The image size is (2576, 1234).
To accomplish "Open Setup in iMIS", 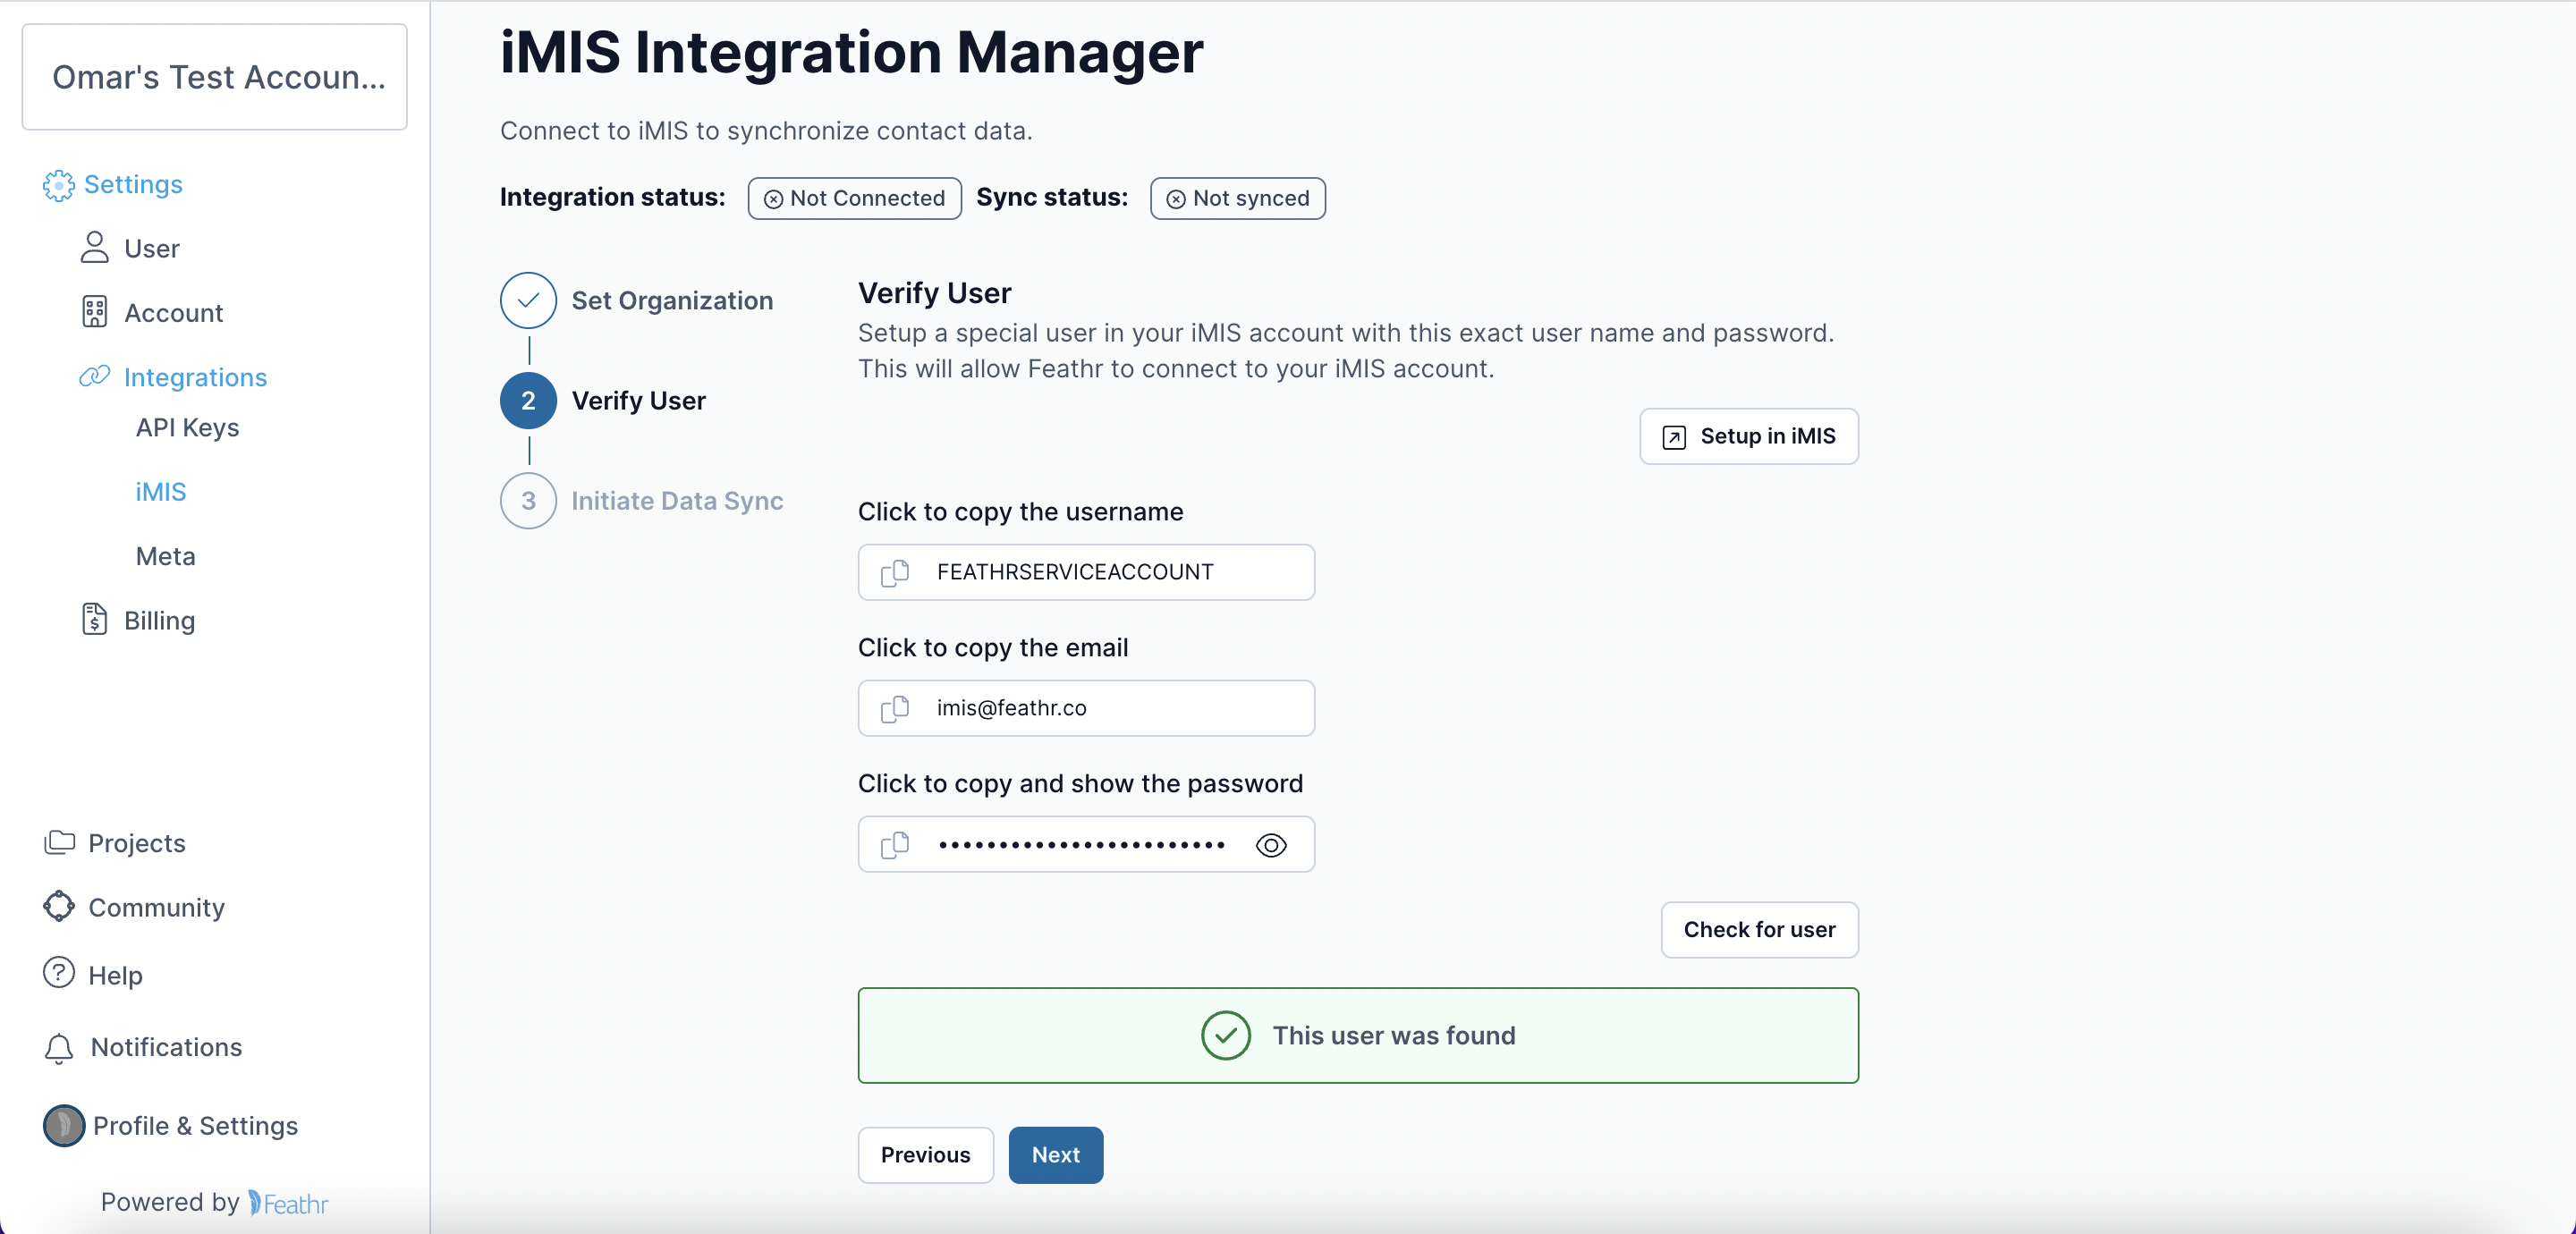I will [1747, 436].
